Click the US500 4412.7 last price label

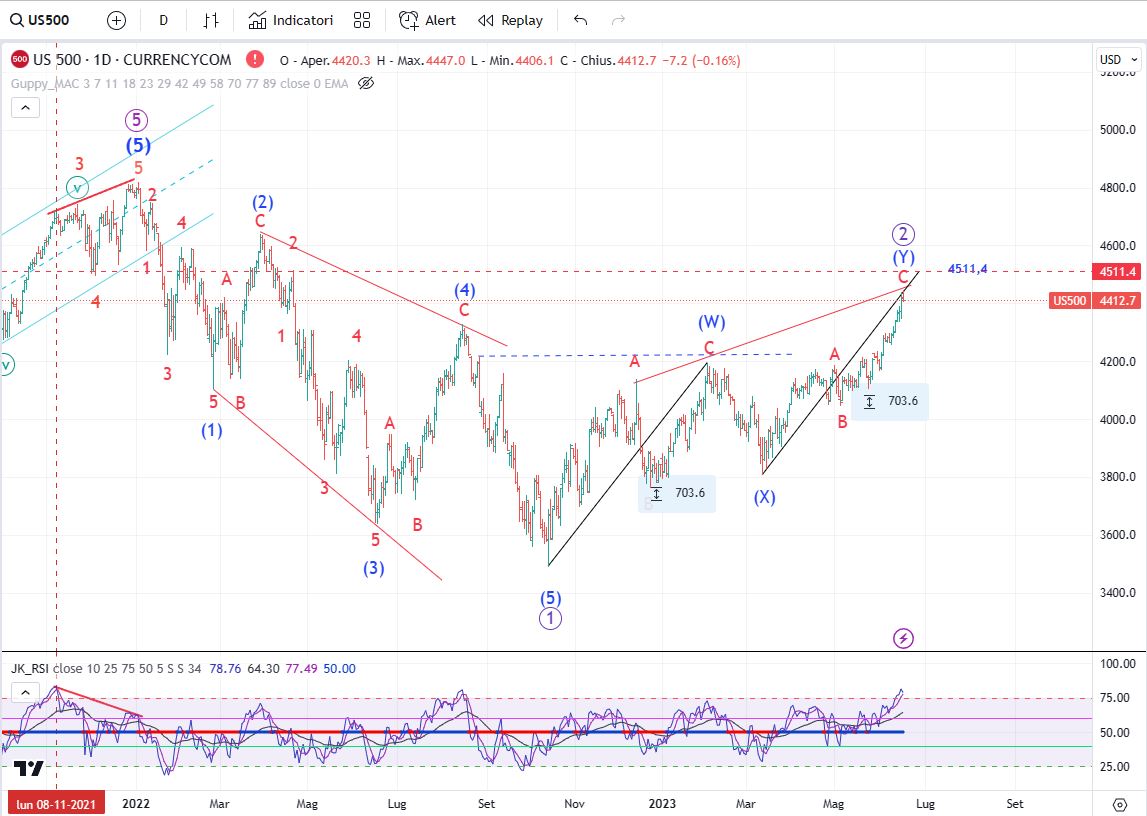click(x=1095, y=301)
